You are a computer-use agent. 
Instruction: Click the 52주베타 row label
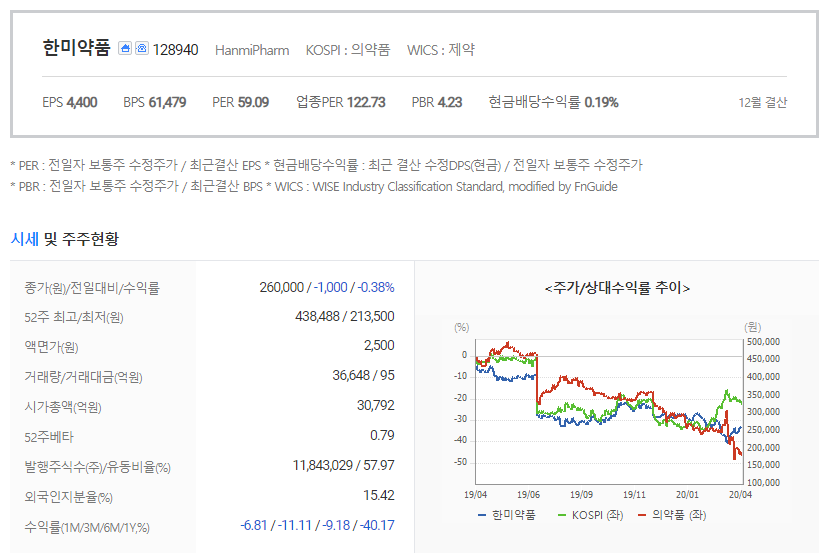point(49,437)
